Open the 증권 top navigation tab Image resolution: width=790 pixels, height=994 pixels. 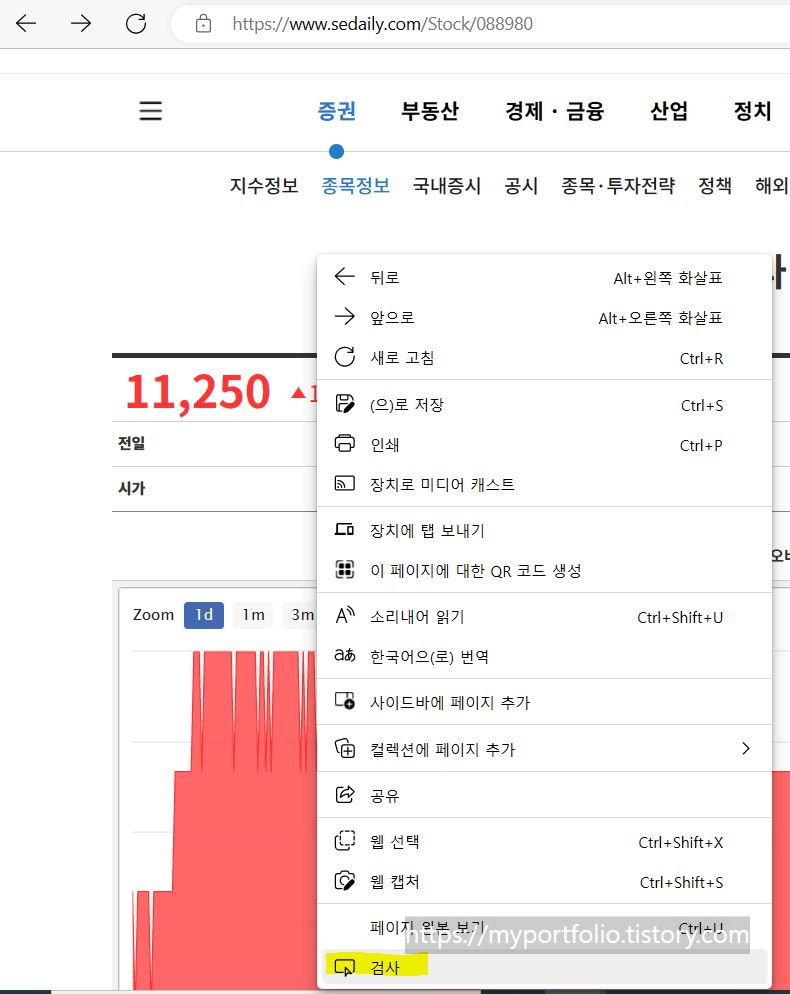(x=337, y=111)
